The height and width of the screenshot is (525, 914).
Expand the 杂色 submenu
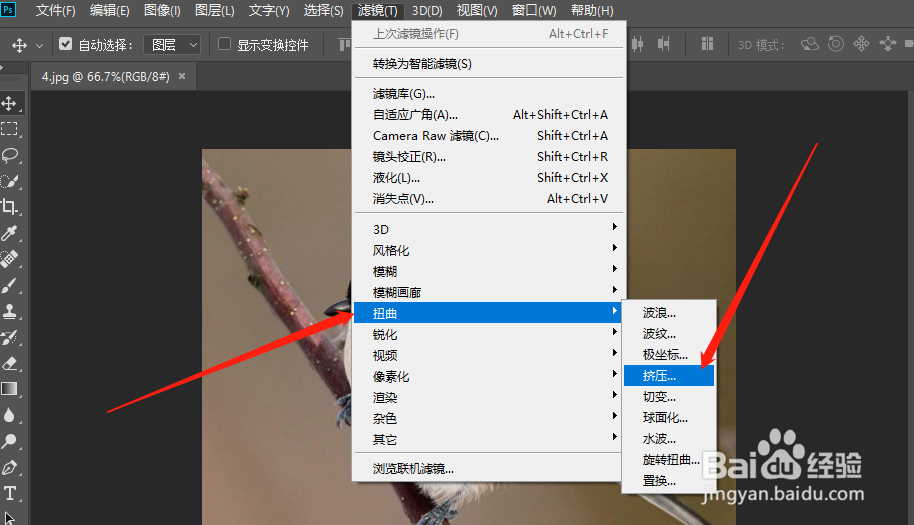[x=488, y=418]
